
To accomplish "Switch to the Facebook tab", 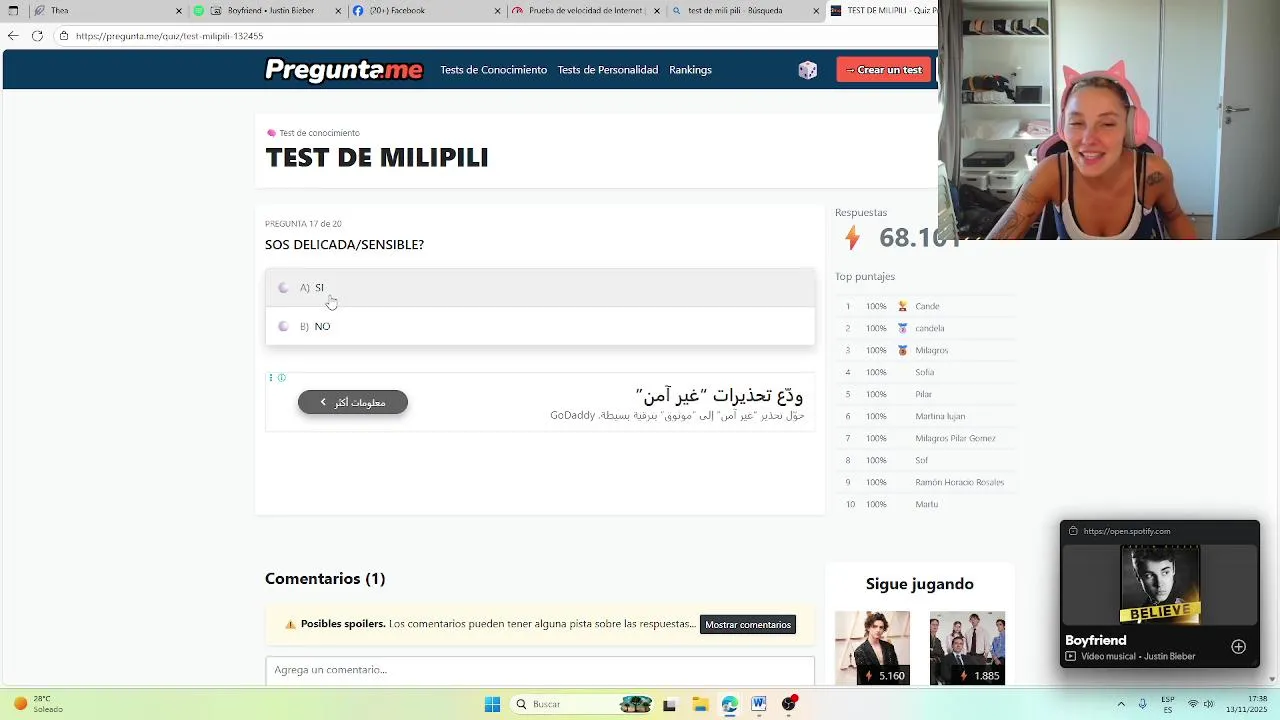I will [426, 11].
